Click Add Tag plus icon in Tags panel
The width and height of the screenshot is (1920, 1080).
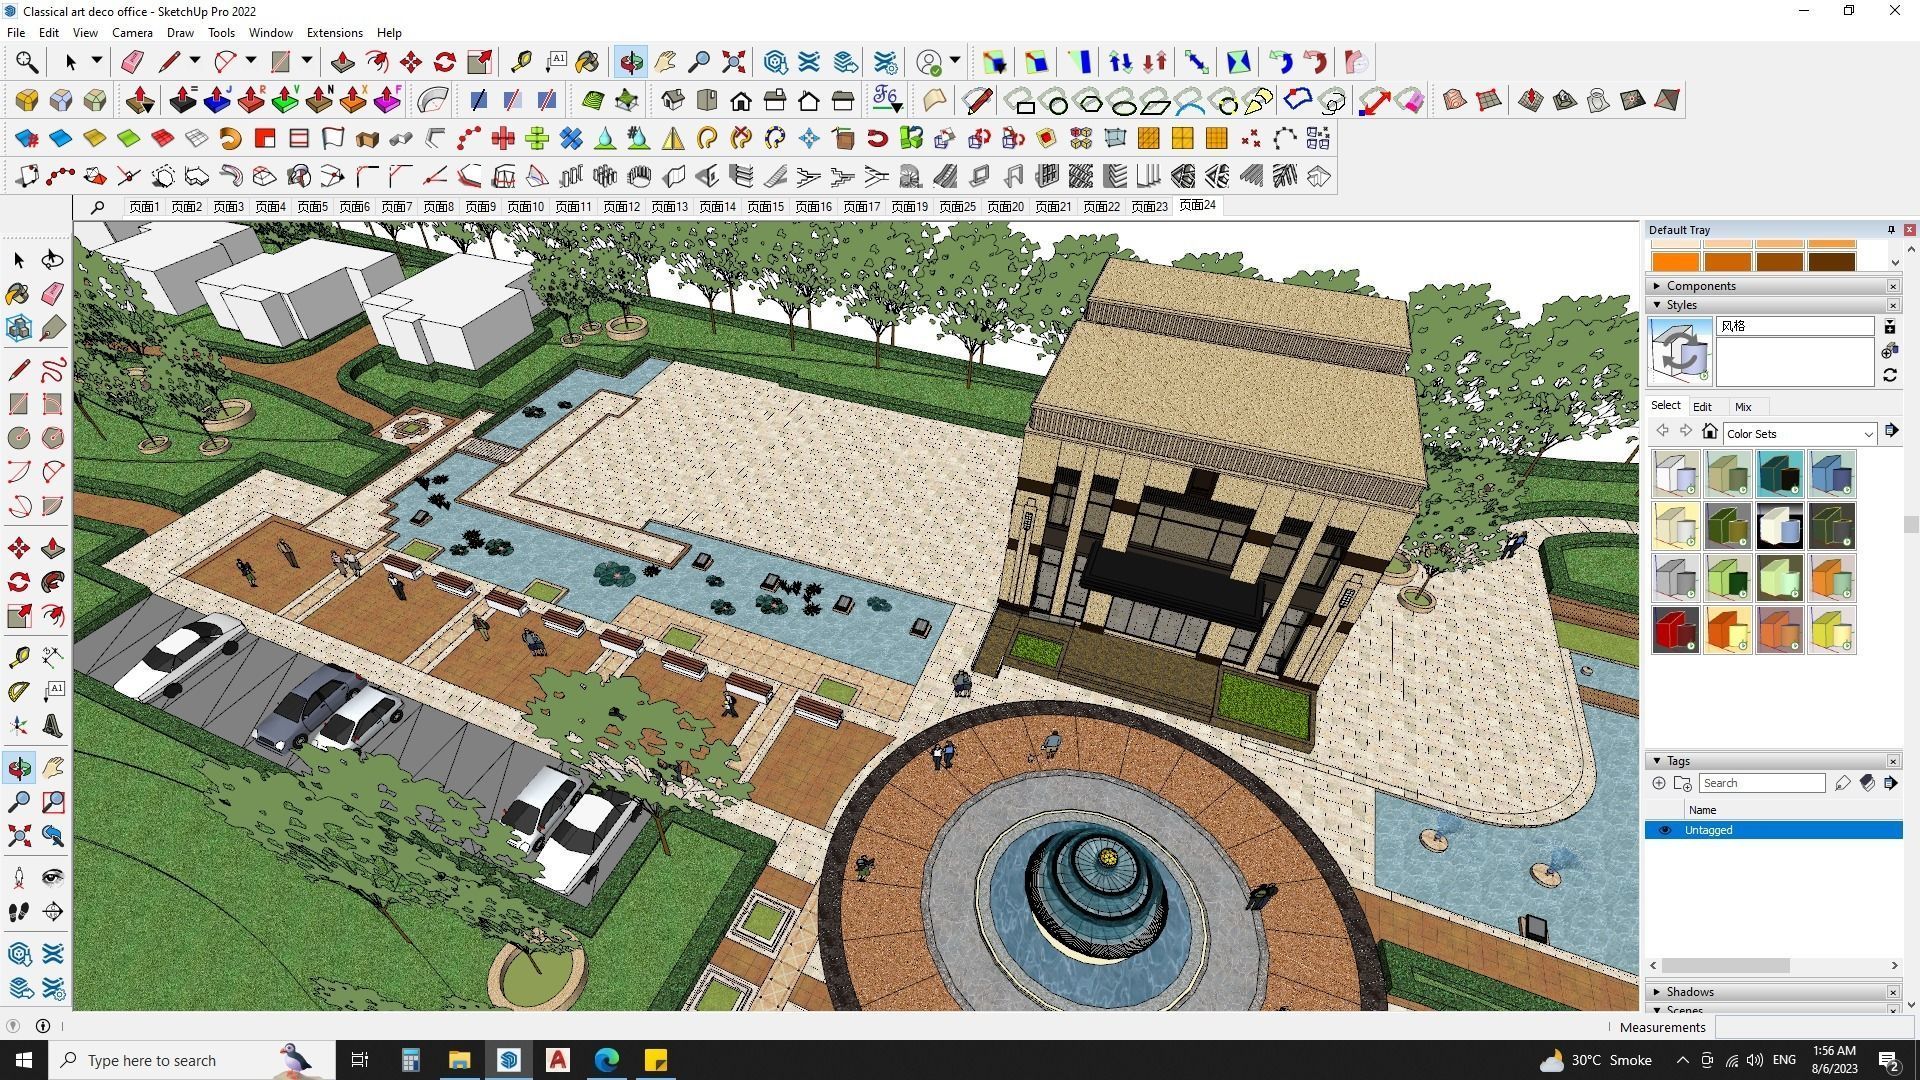point(1659,783)
